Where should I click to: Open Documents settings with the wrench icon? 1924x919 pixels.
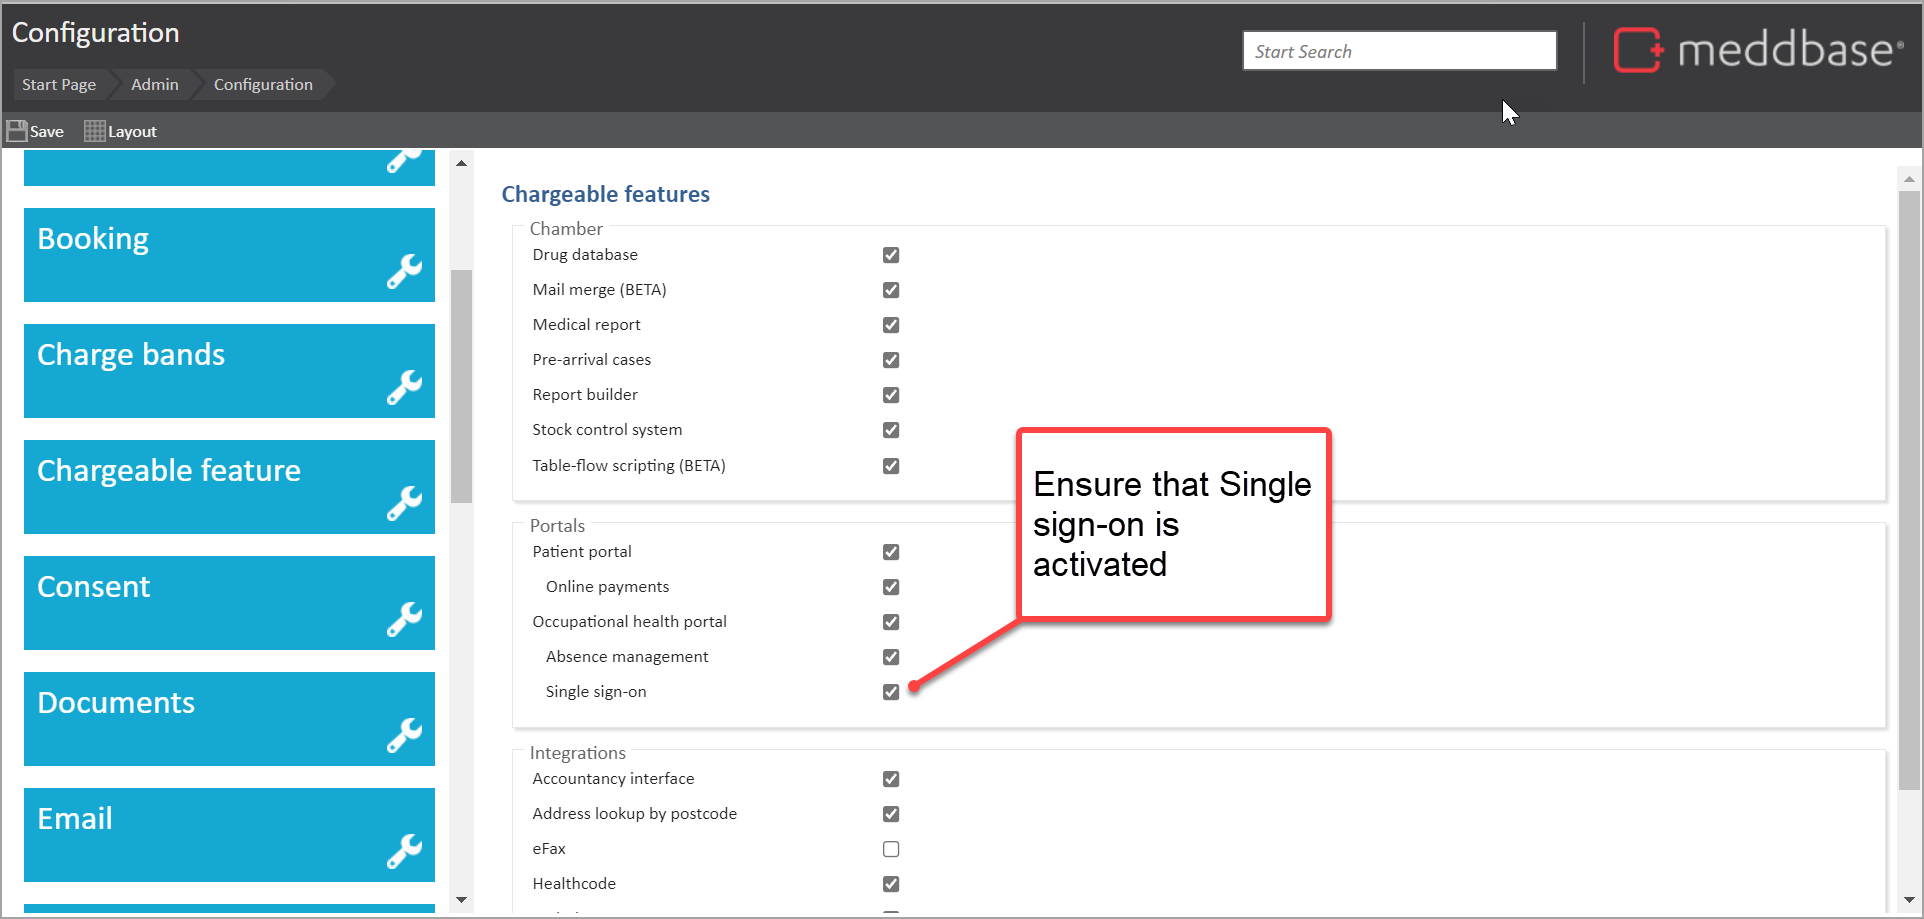tap(405, 734)
